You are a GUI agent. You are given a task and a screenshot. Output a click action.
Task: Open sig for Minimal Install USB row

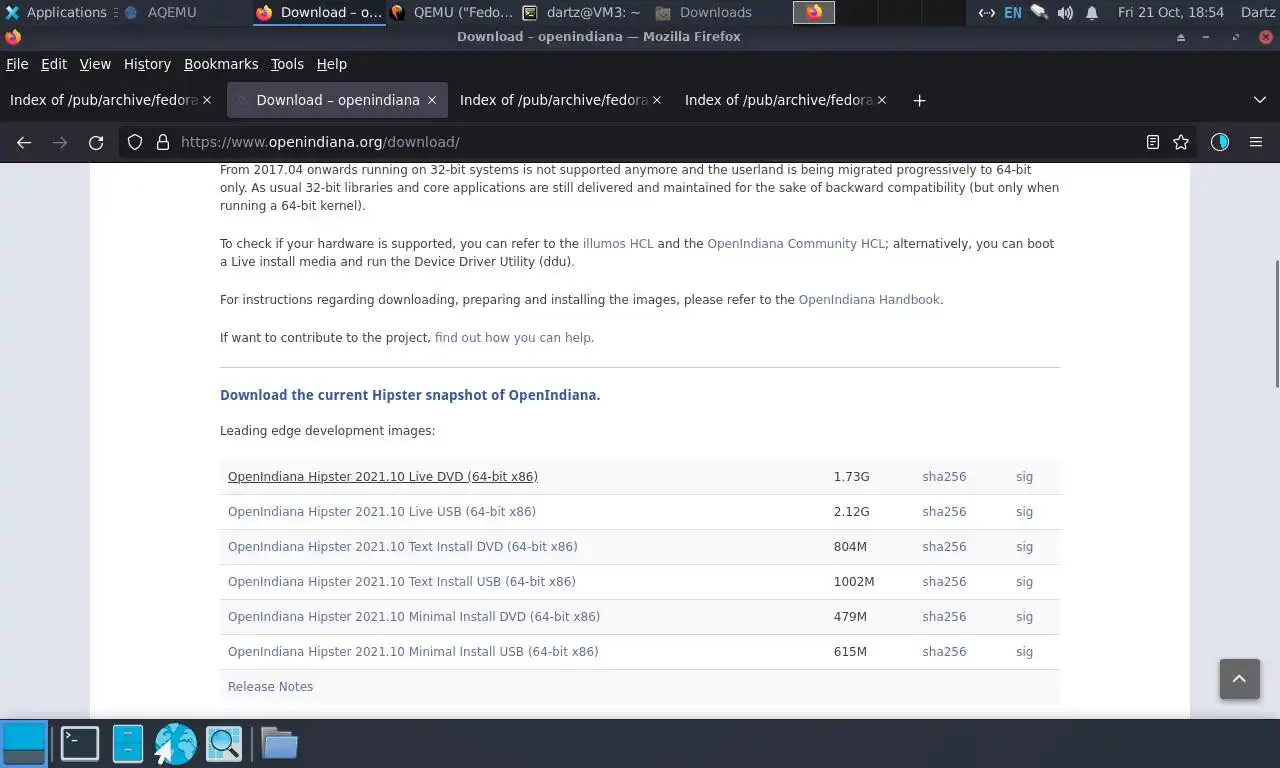[x=1024, y=652]
